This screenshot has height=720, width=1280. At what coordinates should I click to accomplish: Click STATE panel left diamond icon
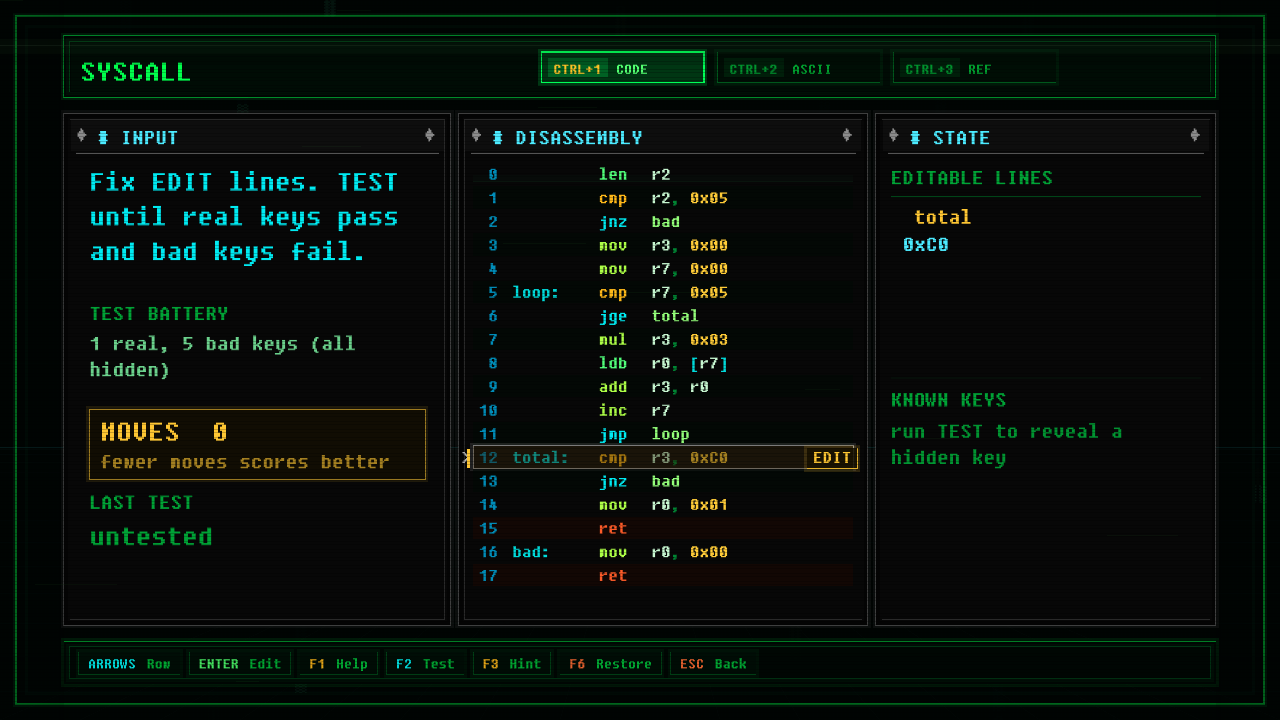[x=893, y=136]
